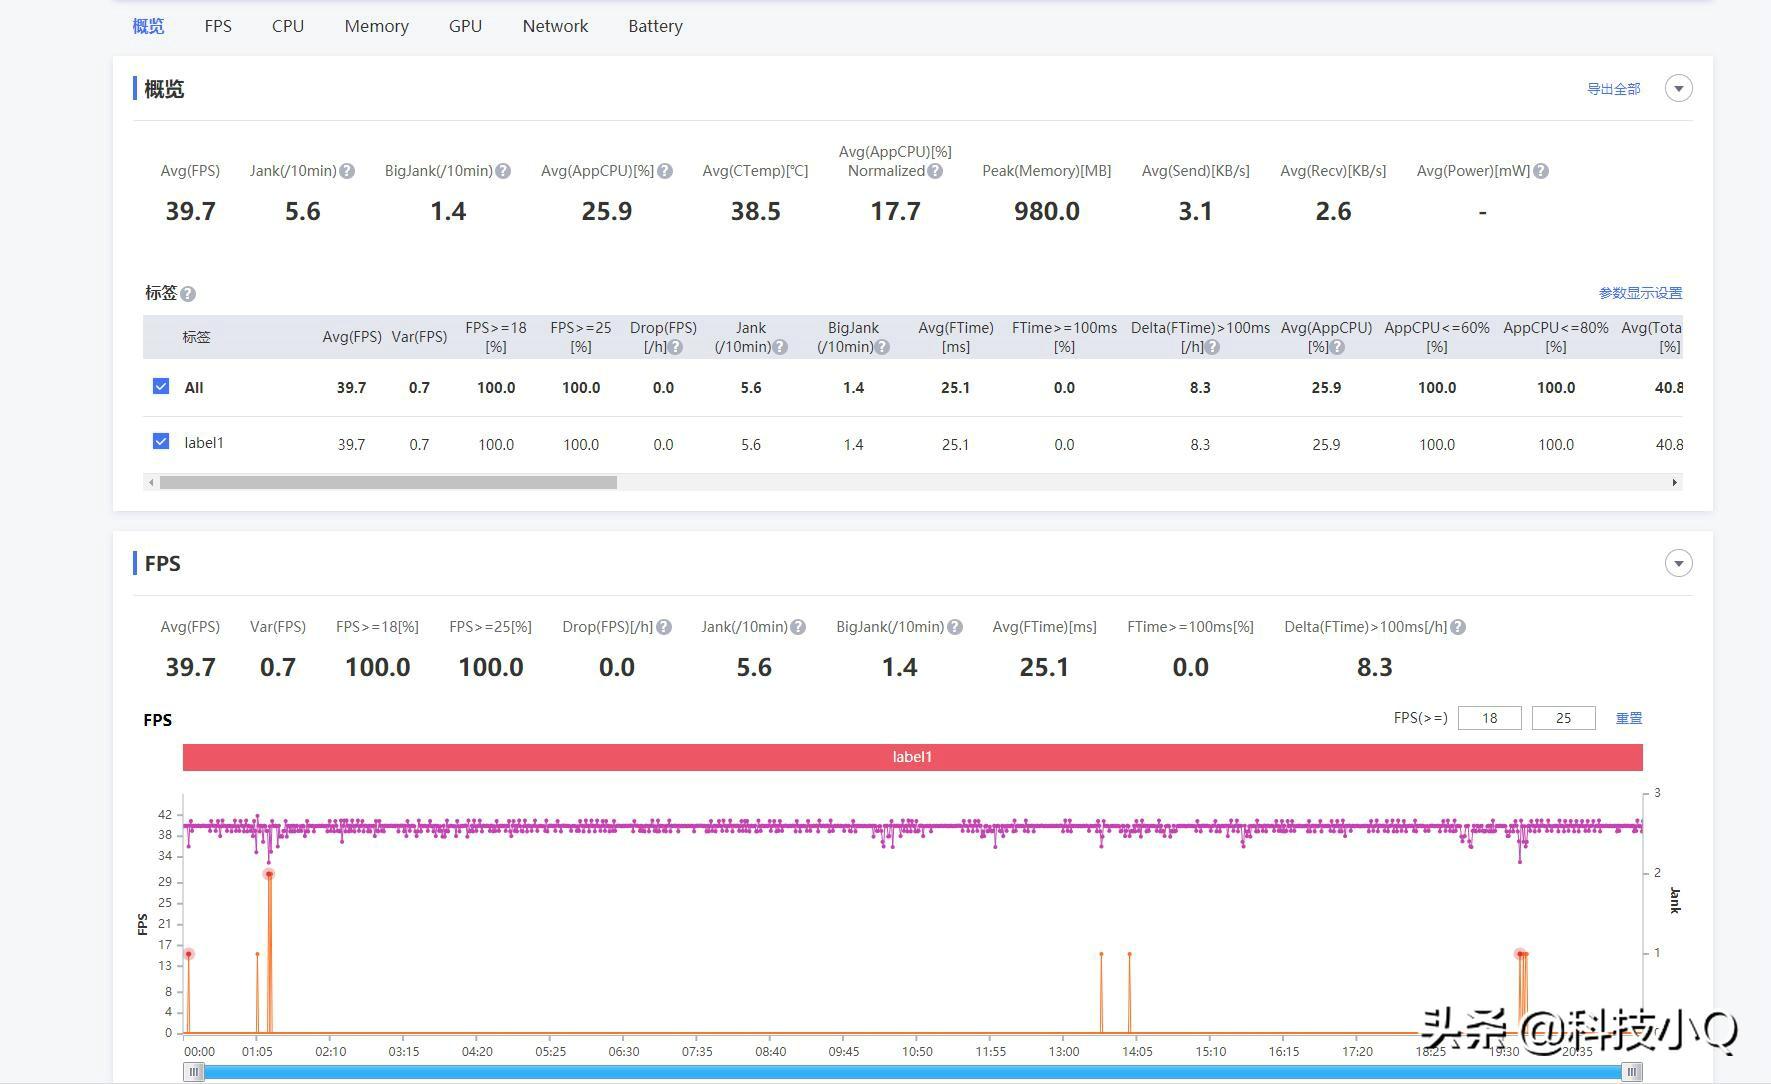Click the red label1 bar above chart

(x=912, y=757)
